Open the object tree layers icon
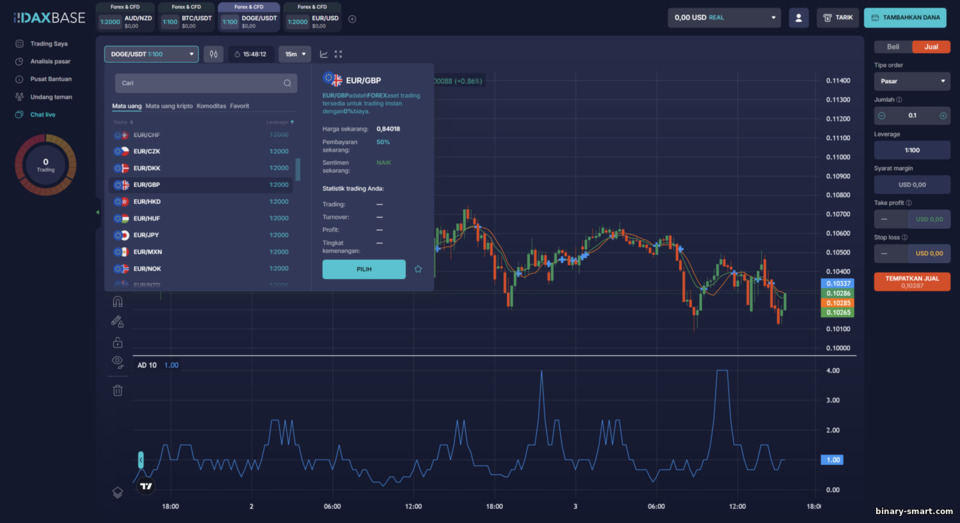This screenshot has width=960, height=523. [118, 492]
